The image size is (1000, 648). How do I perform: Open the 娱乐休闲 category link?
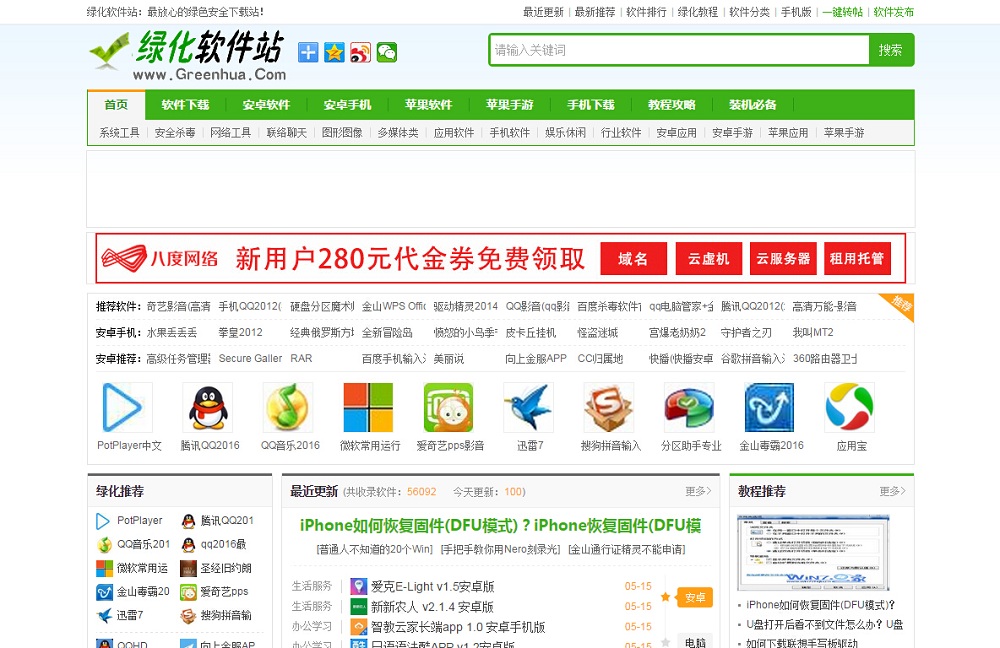coord(565,133)
